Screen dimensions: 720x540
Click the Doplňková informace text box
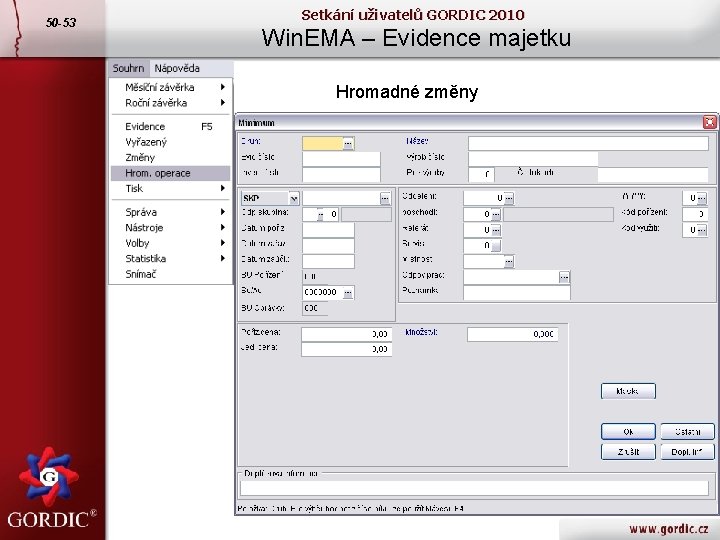(474, 488)
